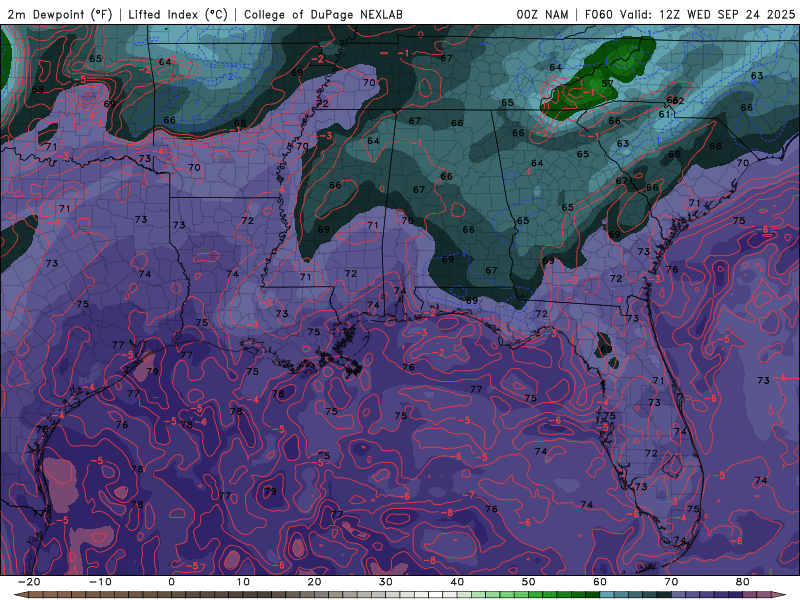The height and width of the screenshot is (600, 800).
Task: Click the "Lifted Index (°C)" title text
Action: (178, 14)
